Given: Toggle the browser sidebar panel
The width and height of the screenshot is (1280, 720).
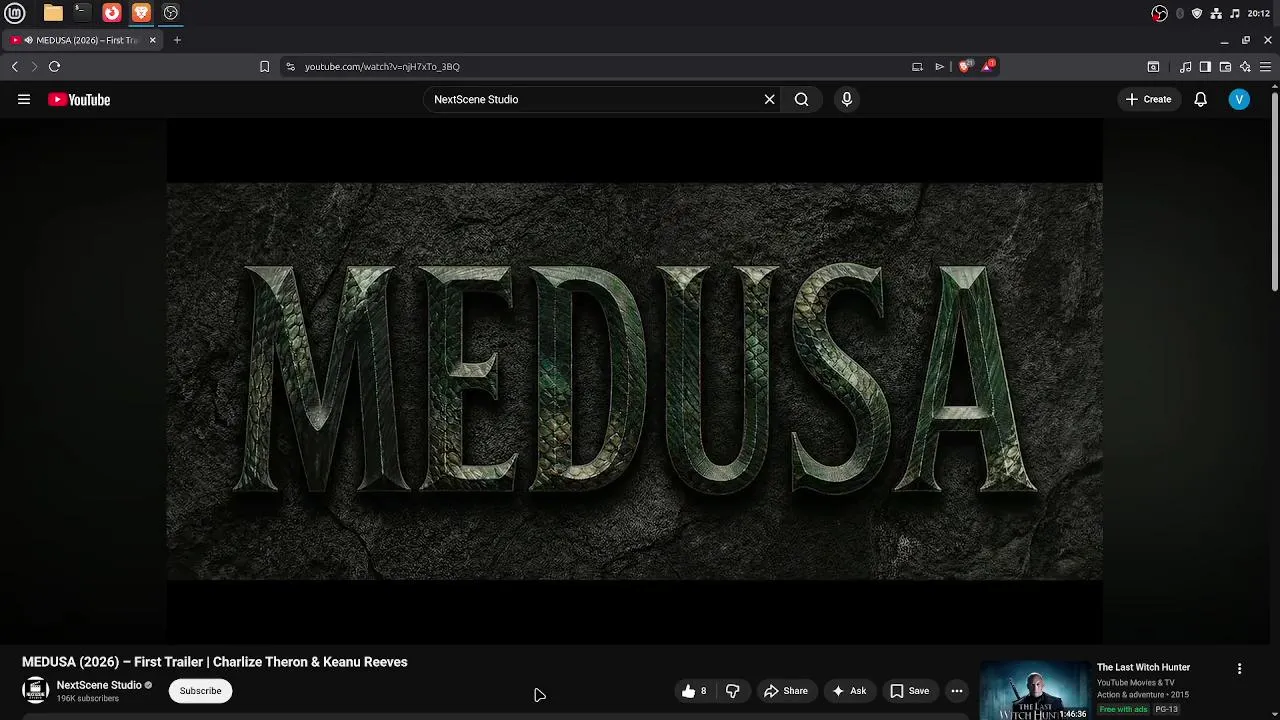Looking at the screenshot, I should click(x=1205, y=66).
